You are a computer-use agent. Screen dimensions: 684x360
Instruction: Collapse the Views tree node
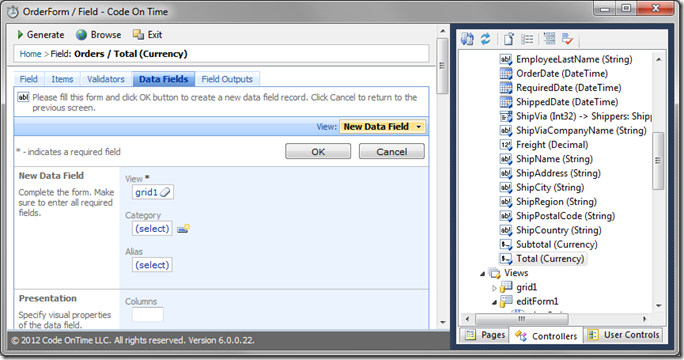[x=482, y=274]
